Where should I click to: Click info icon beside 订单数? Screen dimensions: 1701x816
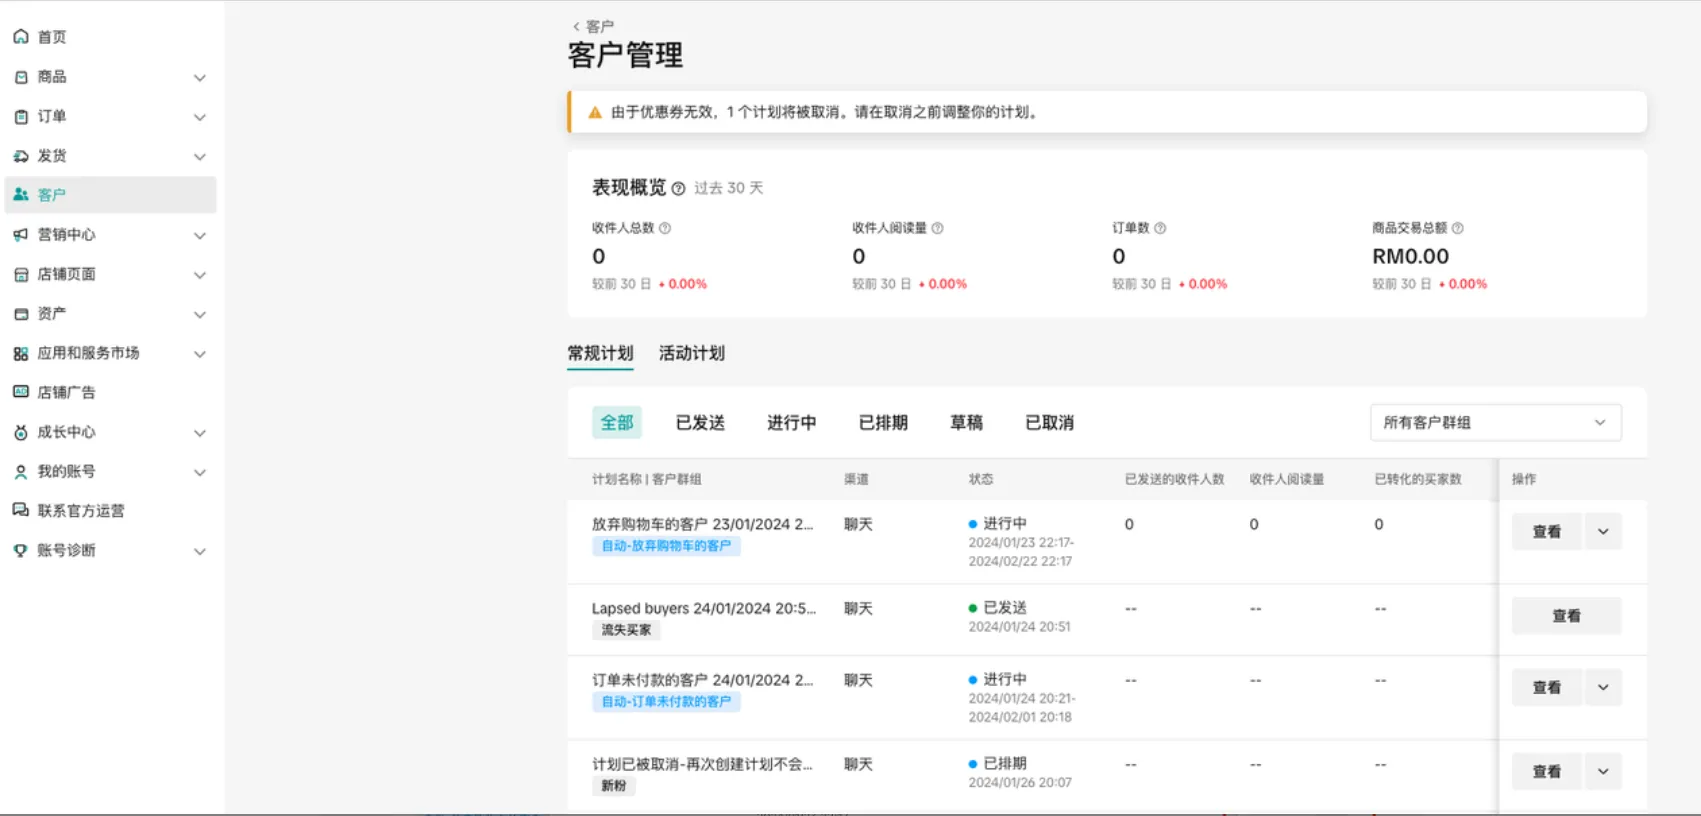1160,228
